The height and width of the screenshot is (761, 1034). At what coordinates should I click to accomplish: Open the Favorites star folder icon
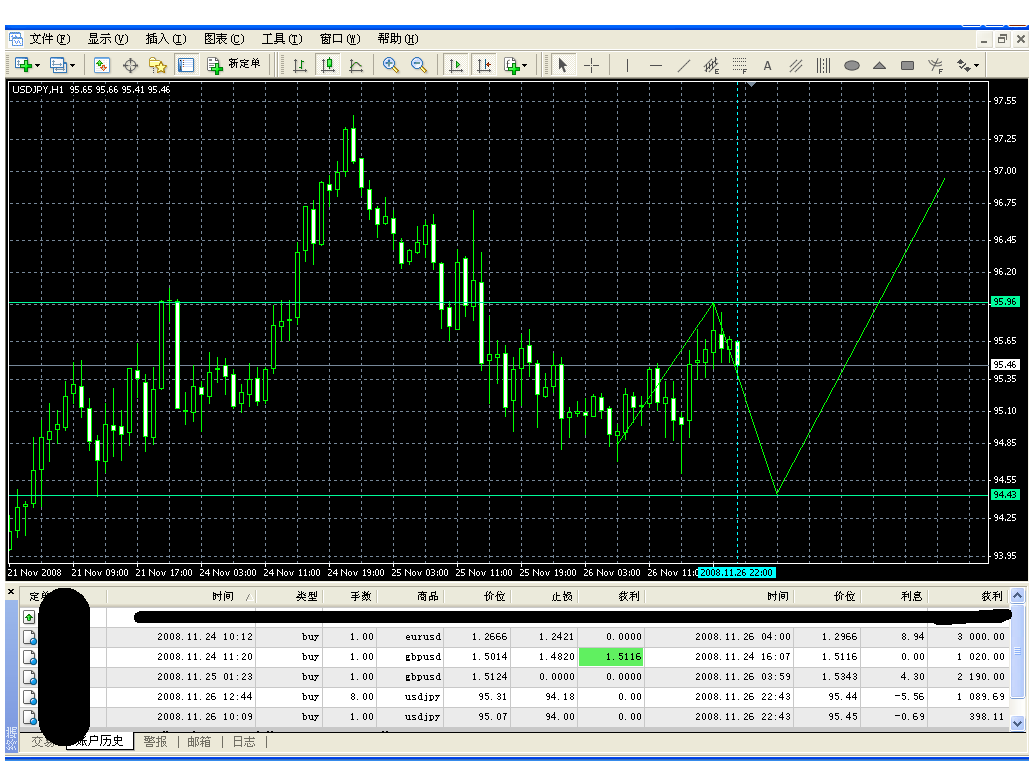point(158,65)
